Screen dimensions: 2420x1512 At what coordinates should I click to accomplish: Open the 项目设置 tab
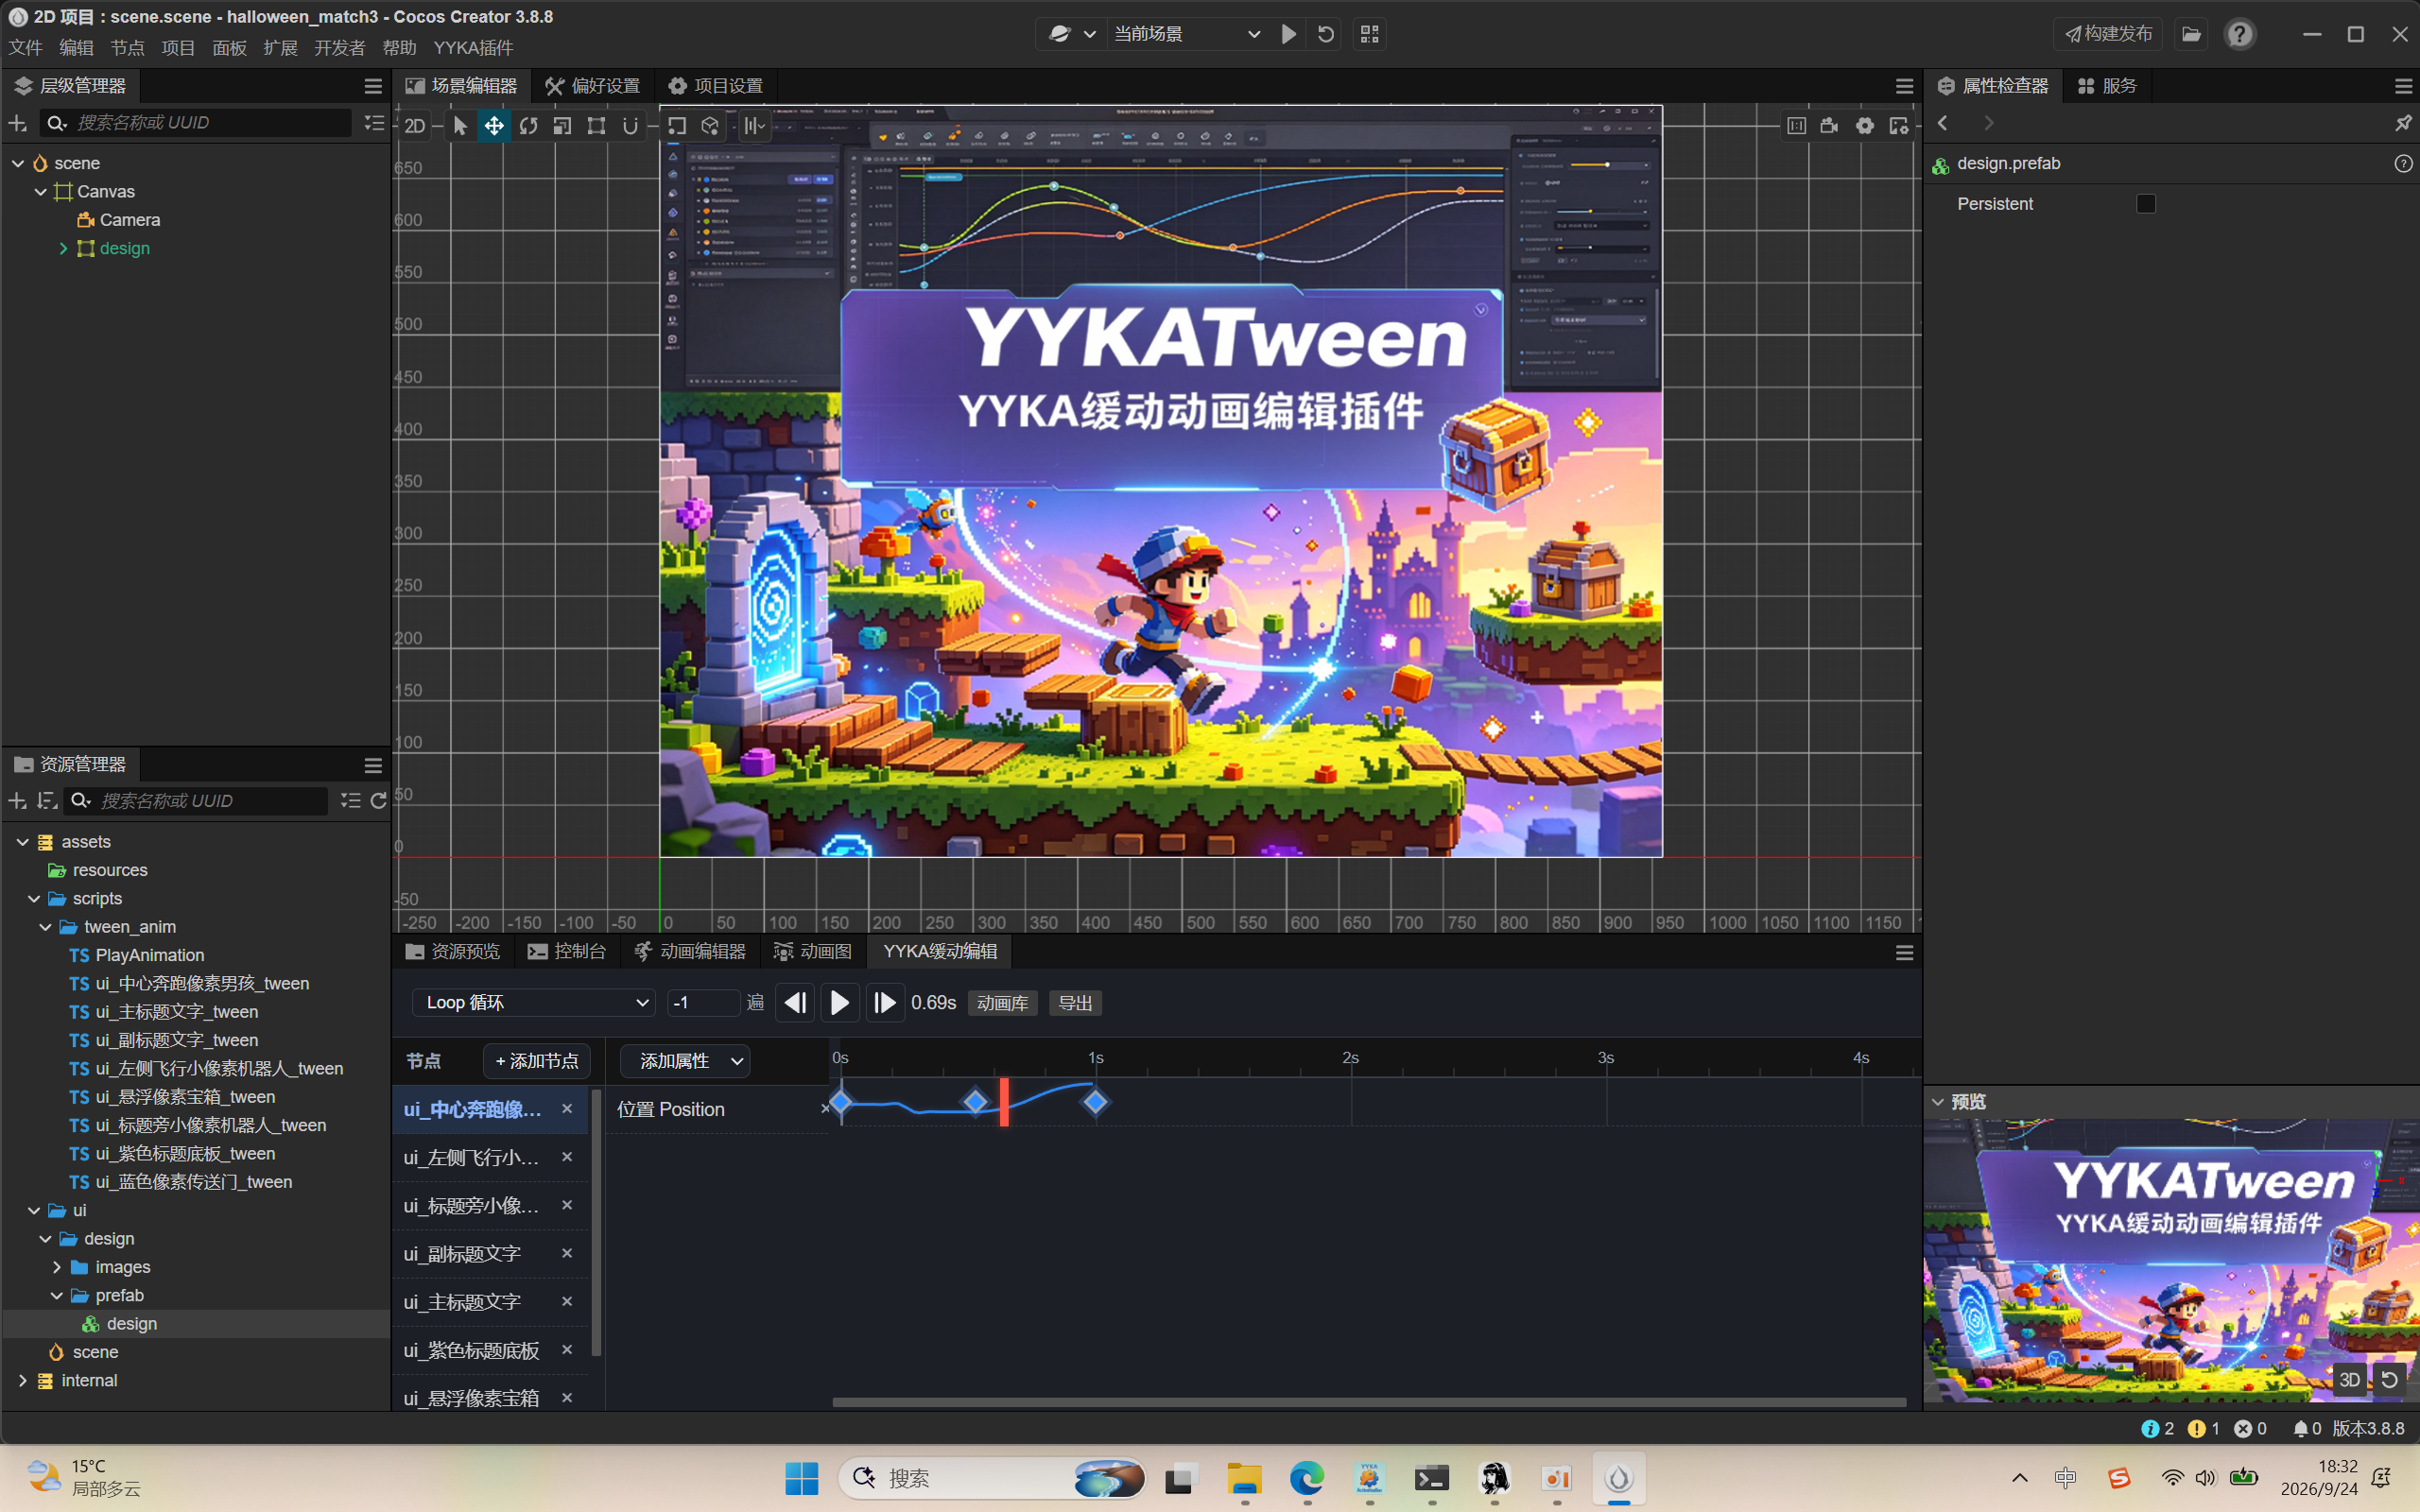[716, 86]
